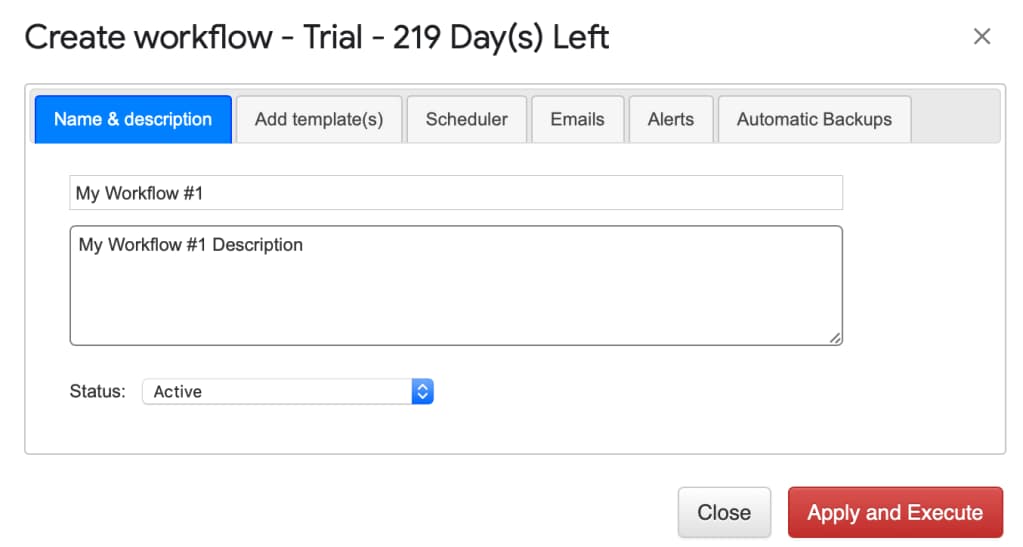Screen dimensions: 1023x547
Task: Click the empty gray tab strip area
Action: pos(955,119)
